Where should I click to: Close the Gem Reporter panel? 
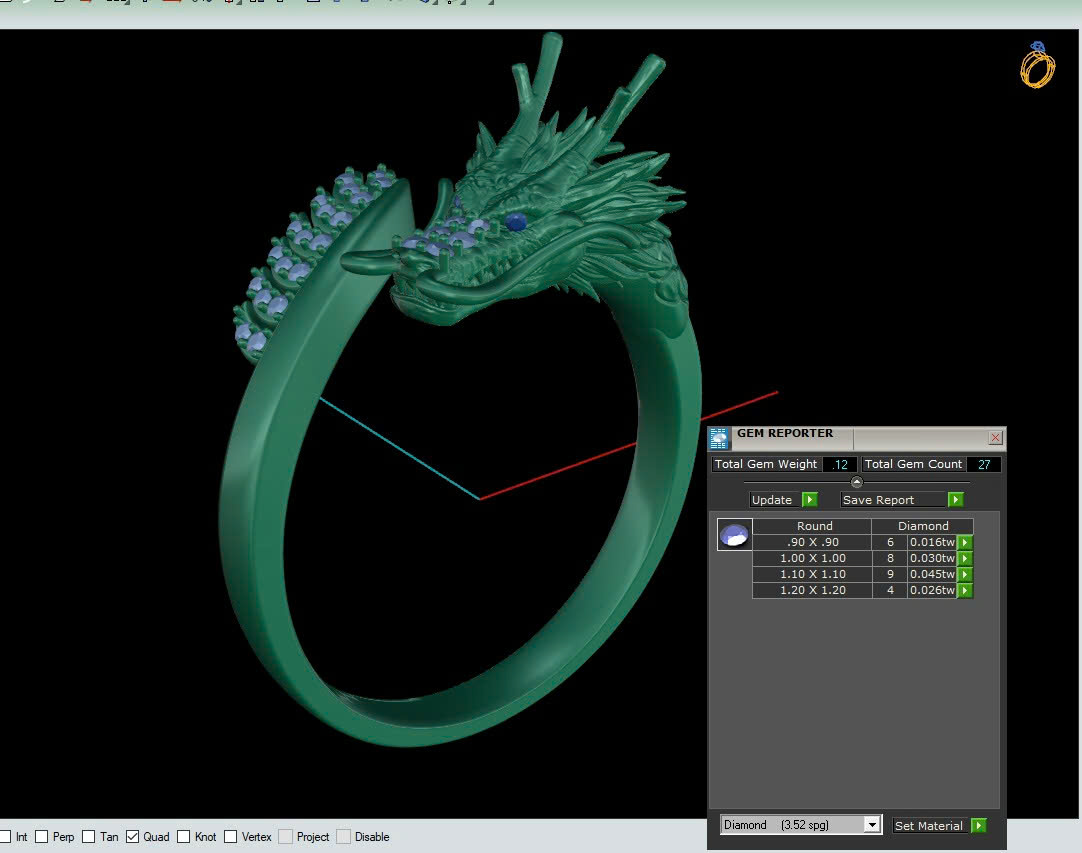[995, 438]
